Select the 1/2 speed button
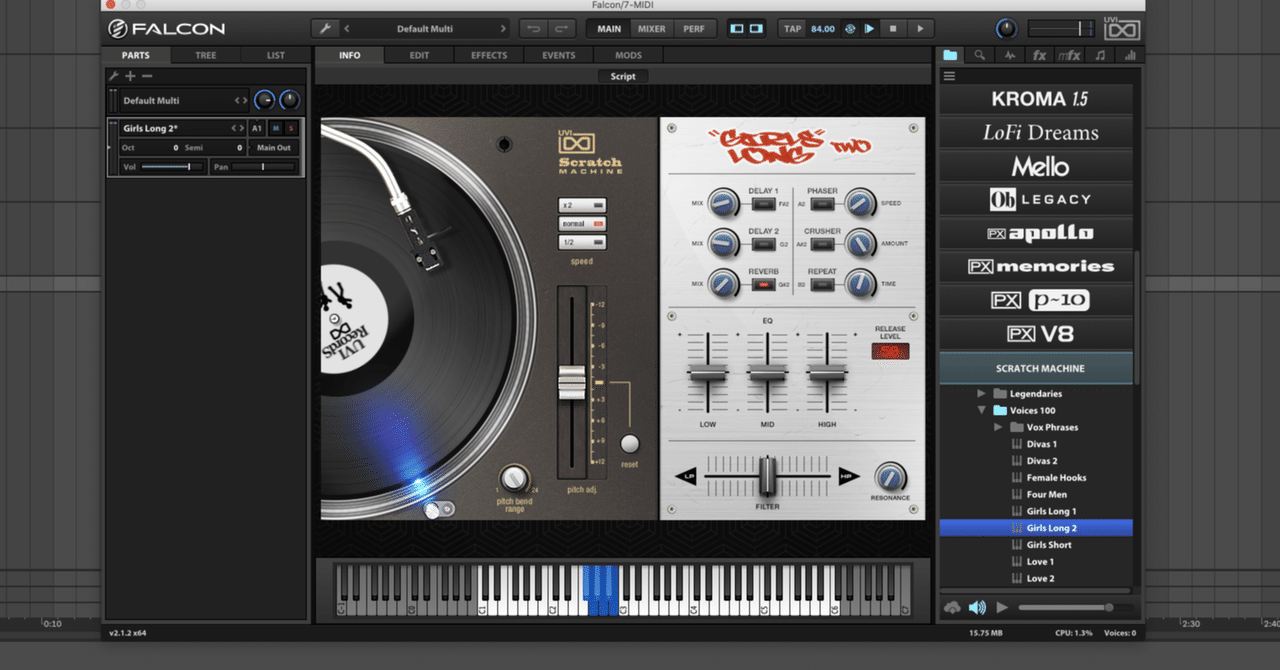Image resolution: width=1280 pixels, height=670 pixels. [x=582, y=242]
